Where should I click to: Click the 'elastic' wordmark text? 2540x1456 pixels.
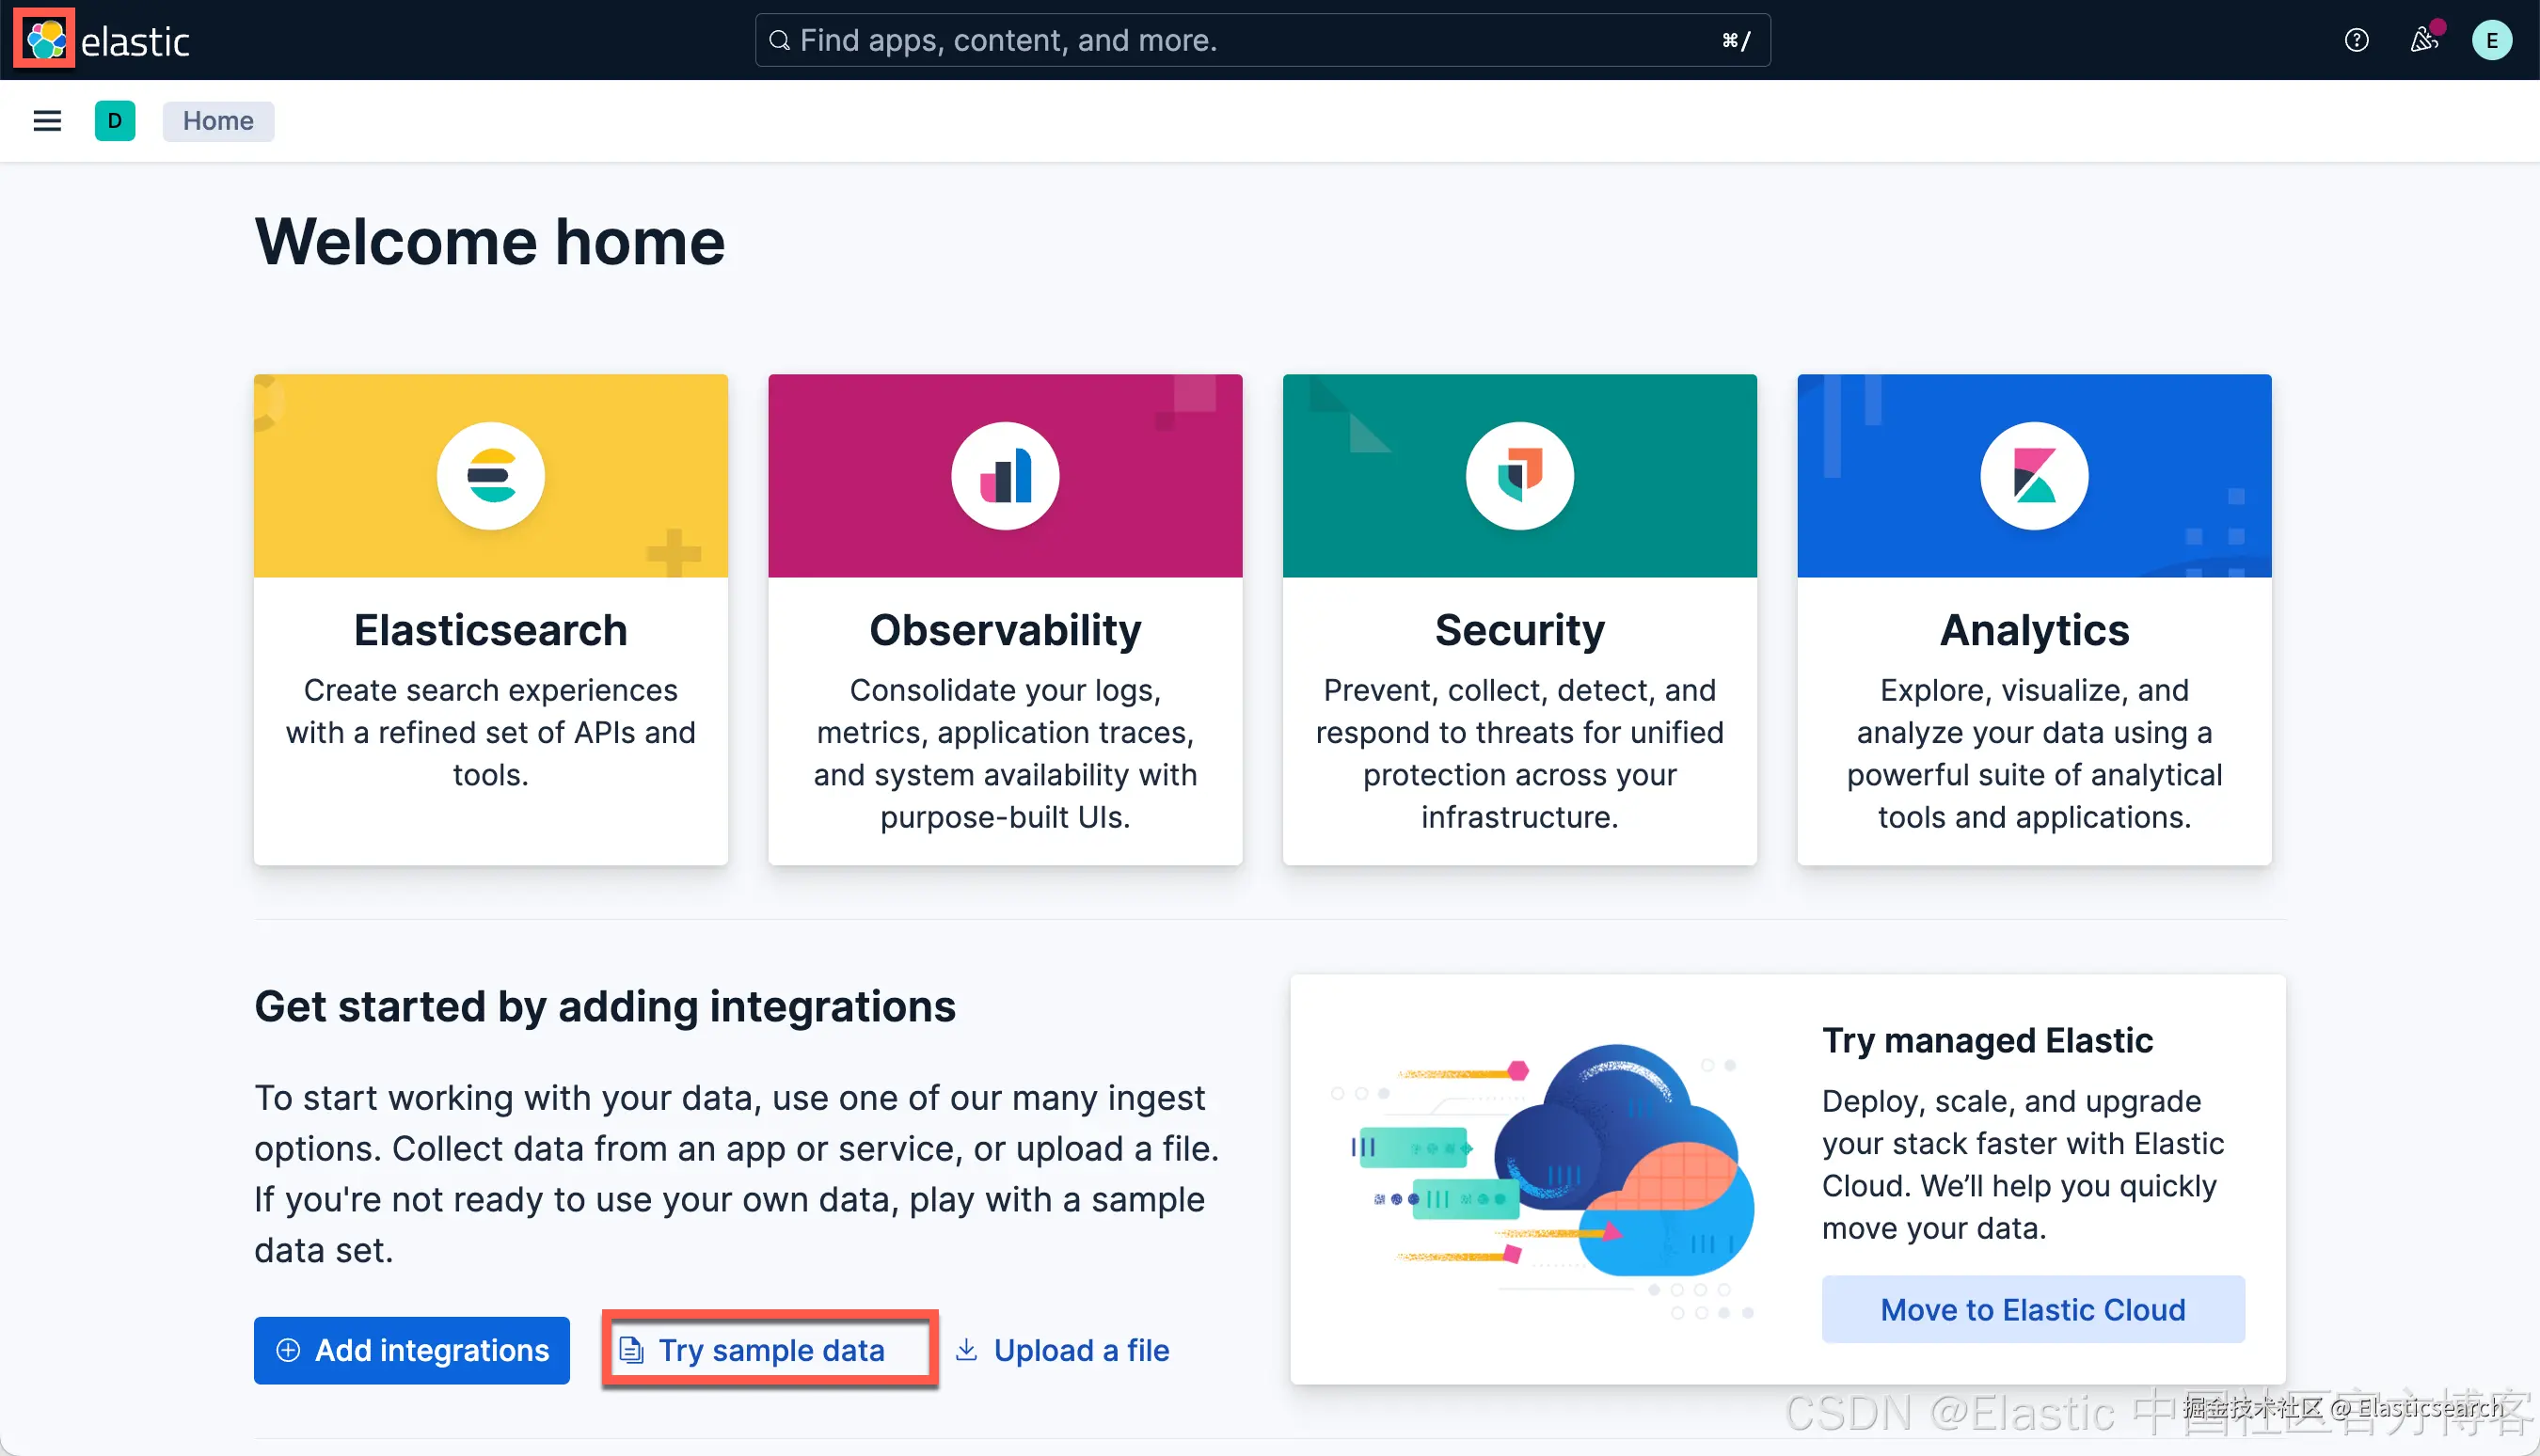click(x=135, y=41)
